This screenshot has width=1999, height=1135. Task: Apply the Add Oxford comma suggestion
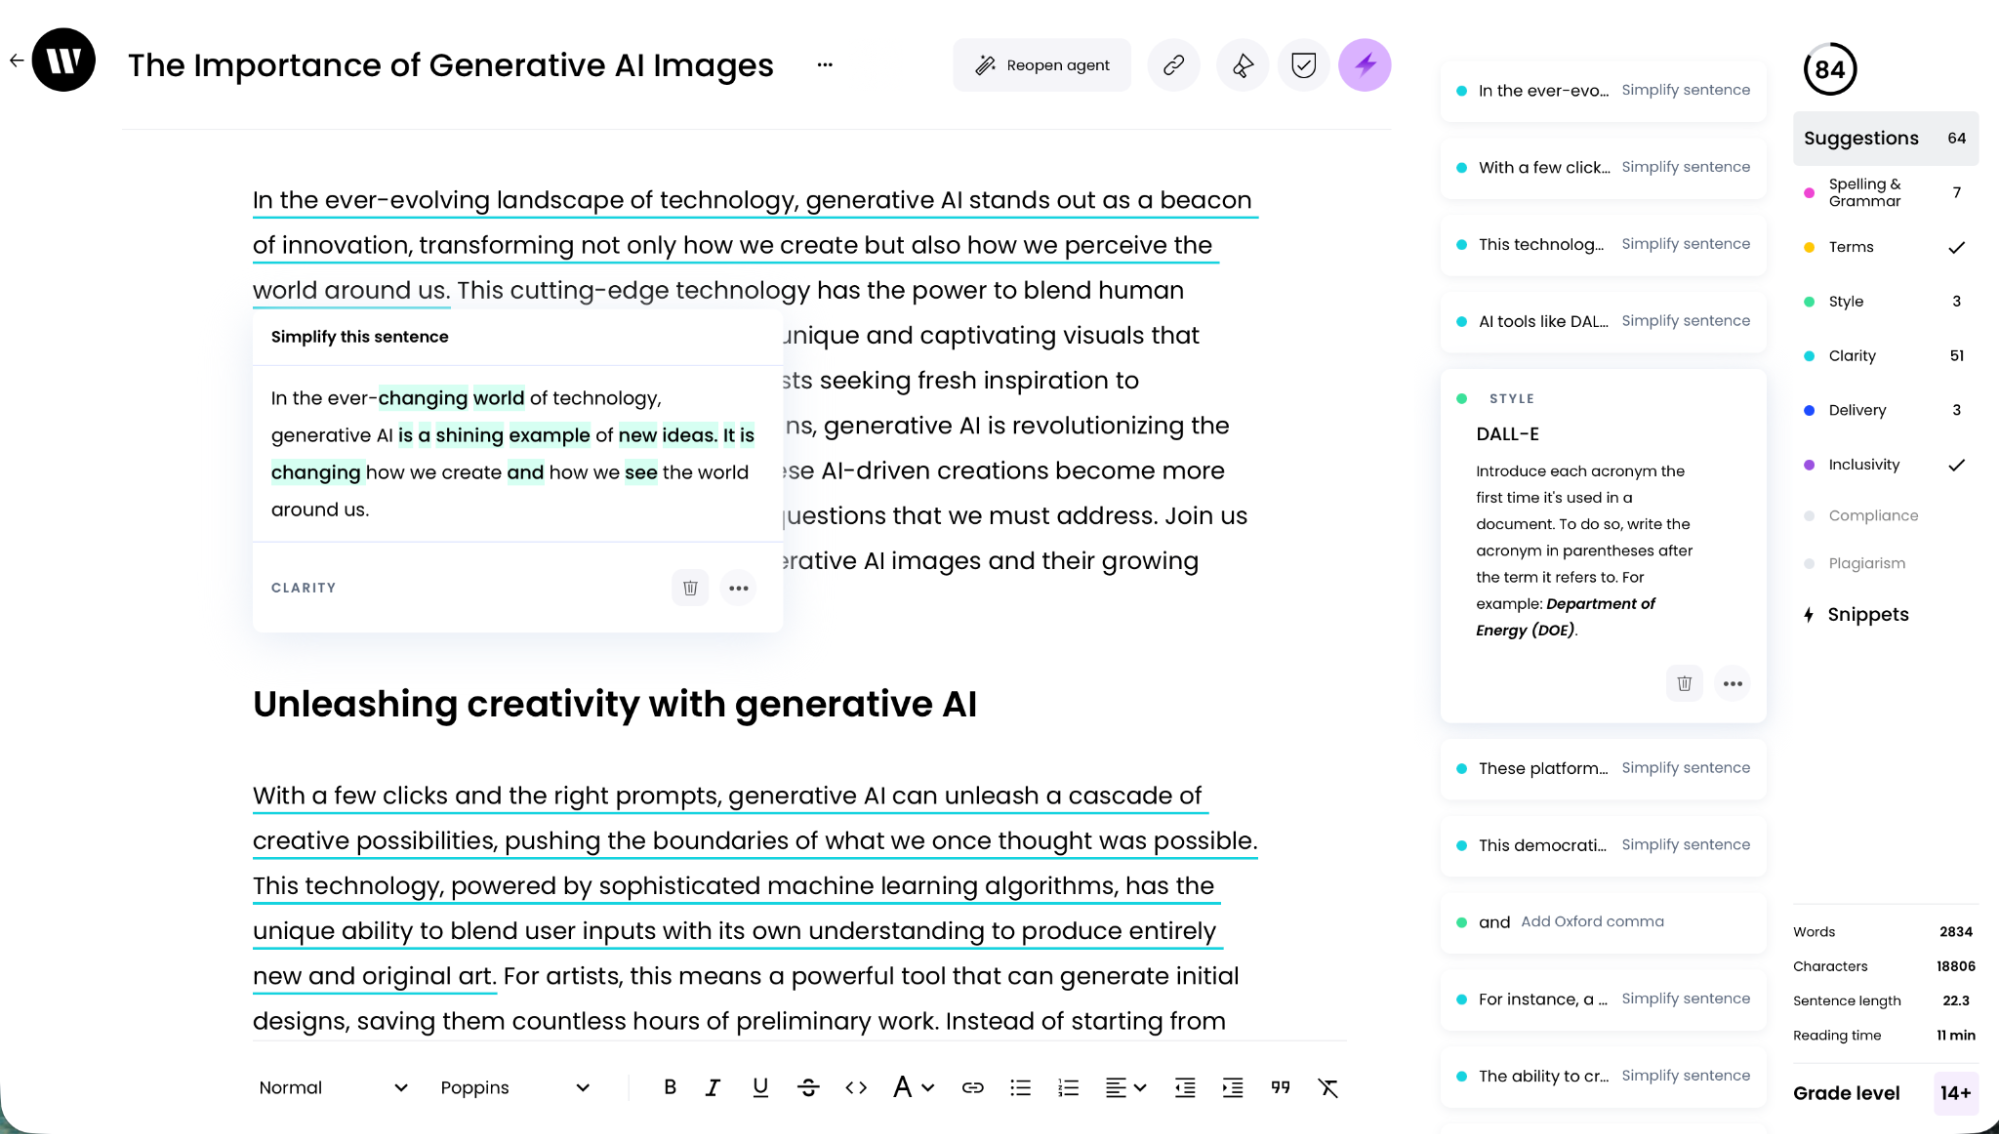tap(1591, 921)
